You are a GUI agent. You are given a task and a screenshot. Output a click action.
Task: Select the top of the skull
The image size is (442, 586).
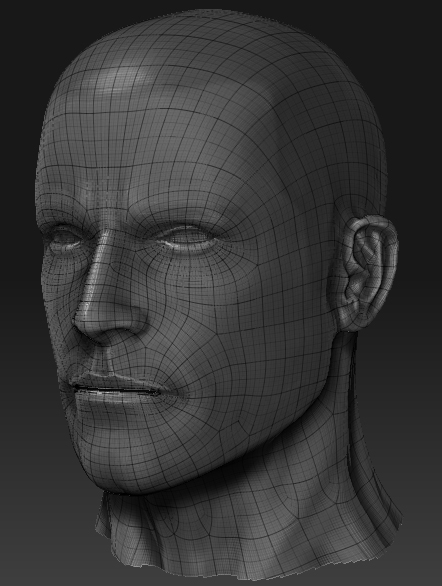click(x=209, y=34)
